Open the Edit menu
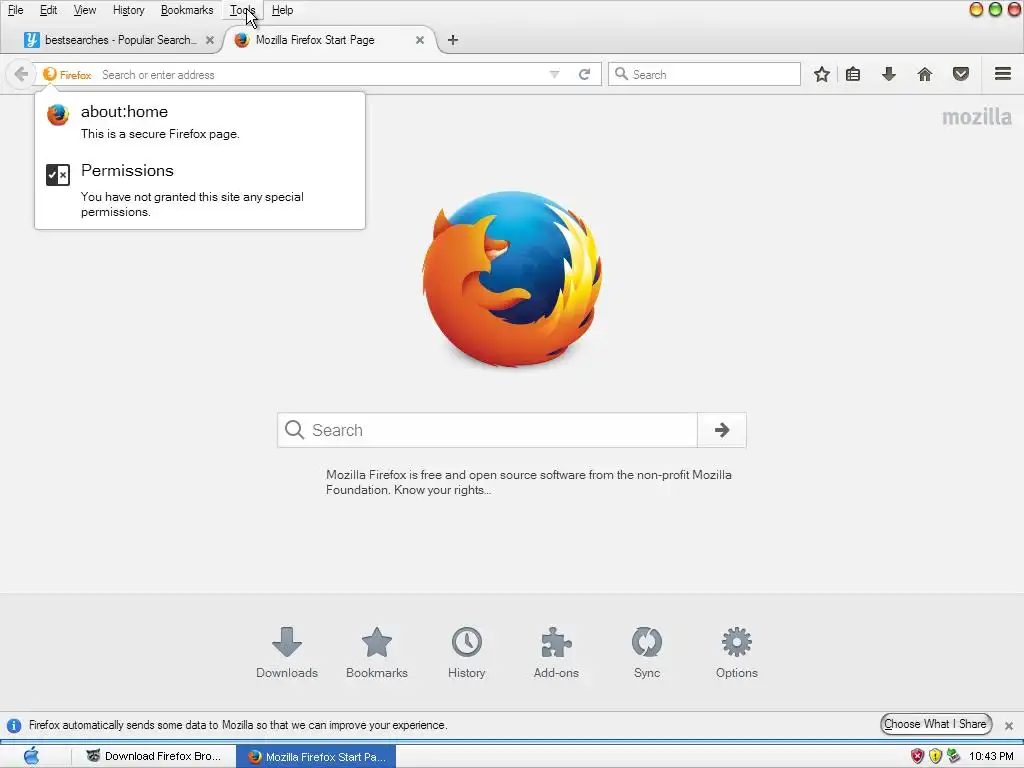The width and height of the screenshot is (1024, 768). pos(48,10)
